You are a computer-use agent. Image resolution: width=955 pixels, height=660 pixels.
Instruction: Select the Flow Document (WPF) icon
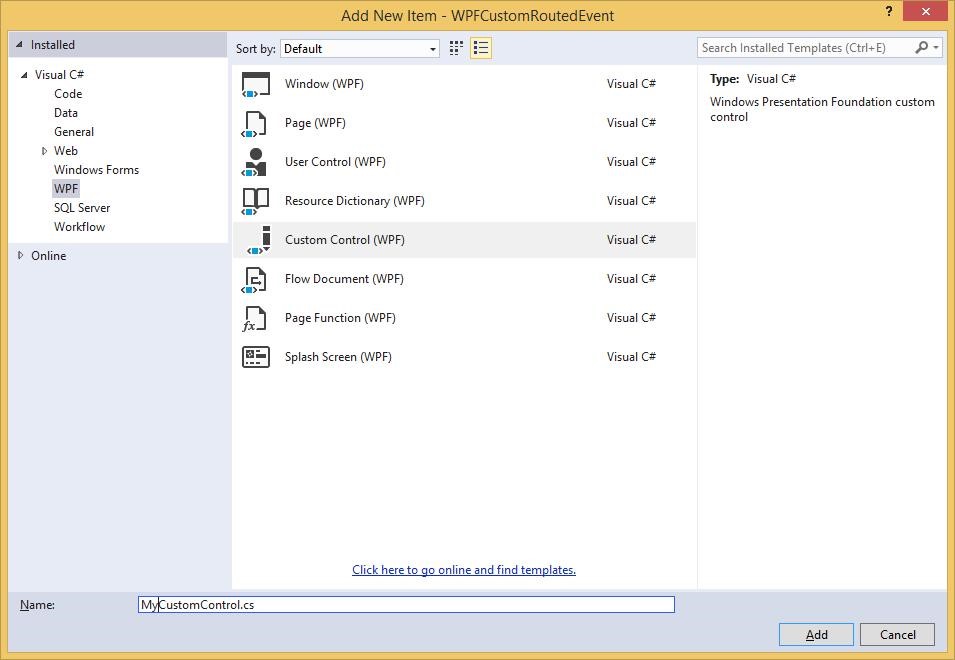click(x=255, y=279)
